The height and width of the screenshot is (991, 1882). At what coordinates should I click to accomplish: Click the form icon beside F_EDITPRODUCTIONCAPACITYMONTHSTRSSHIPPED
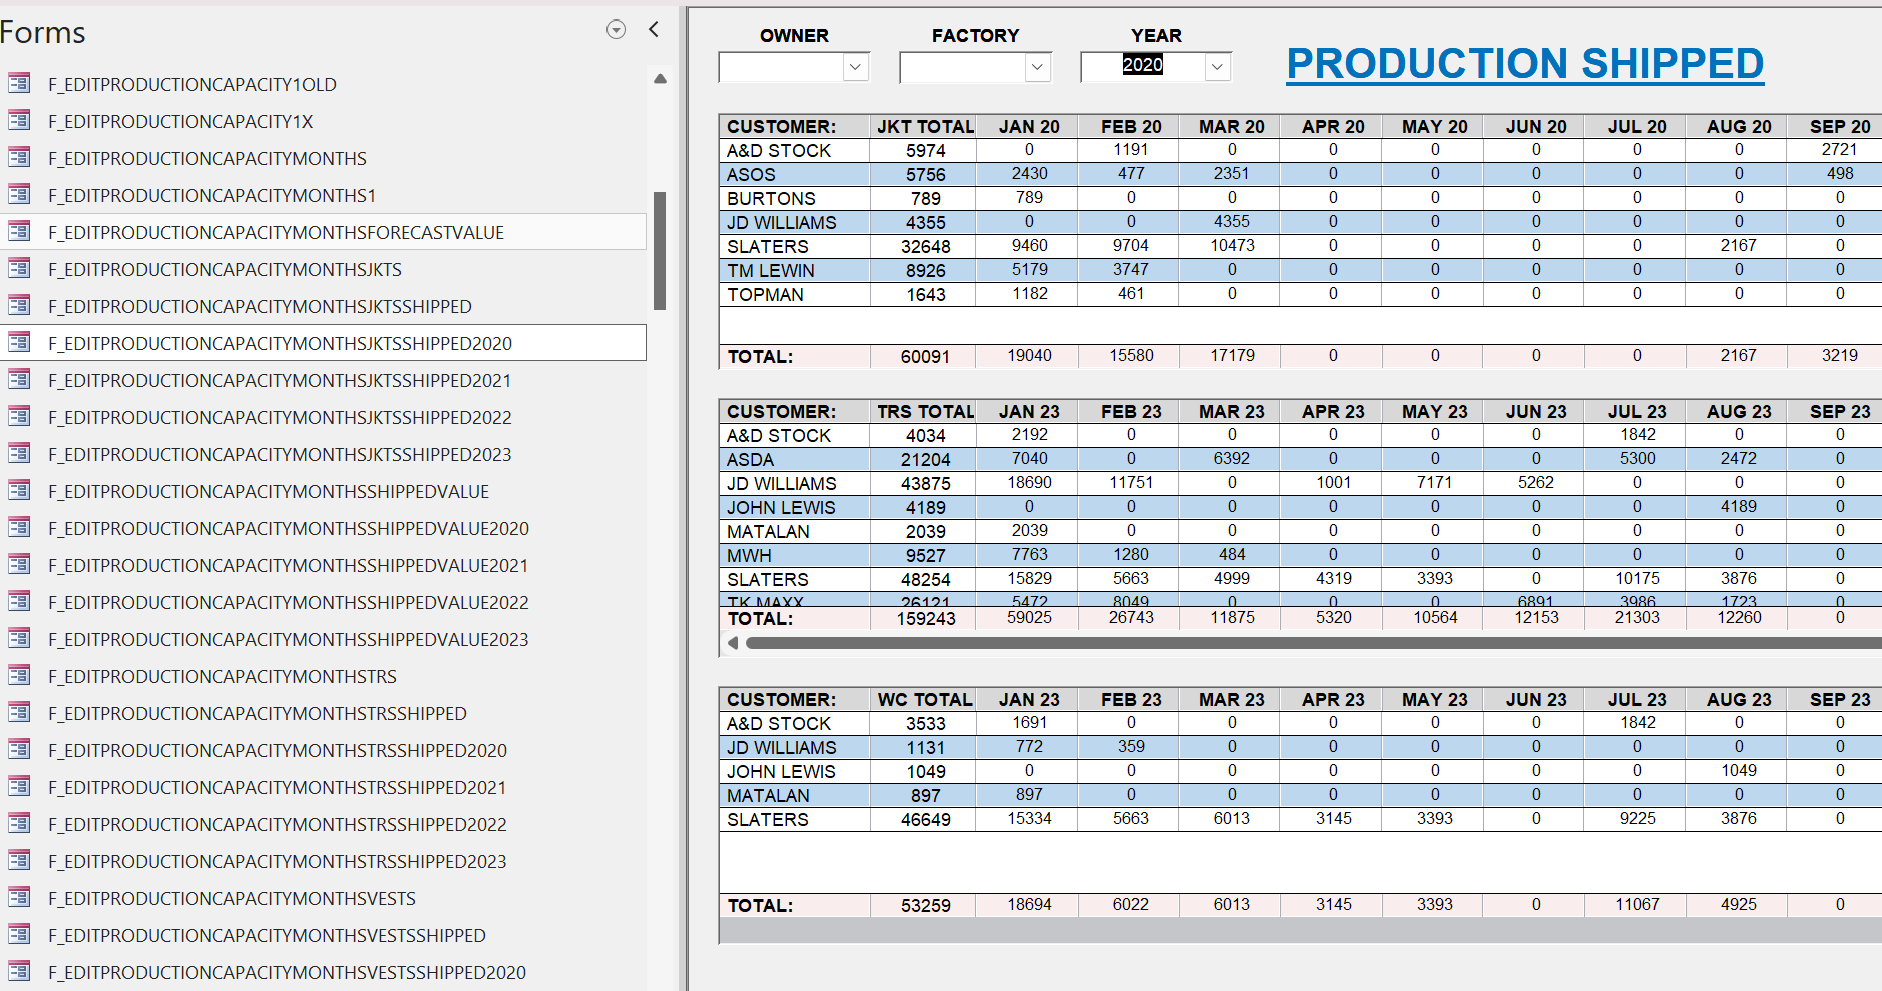click(x=19, y=712)
